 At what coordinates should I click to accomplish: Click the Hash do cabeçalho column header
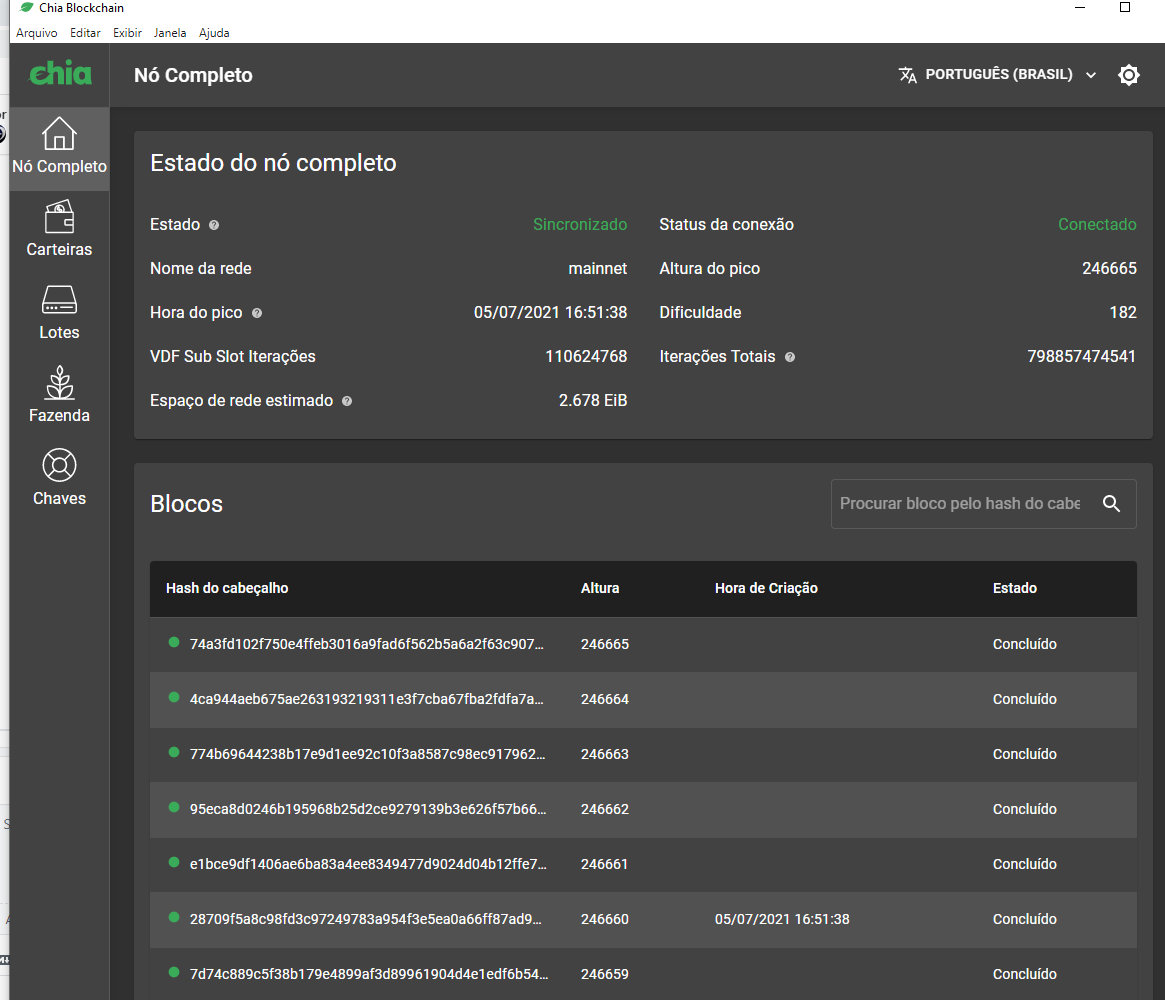pos(227,588)
